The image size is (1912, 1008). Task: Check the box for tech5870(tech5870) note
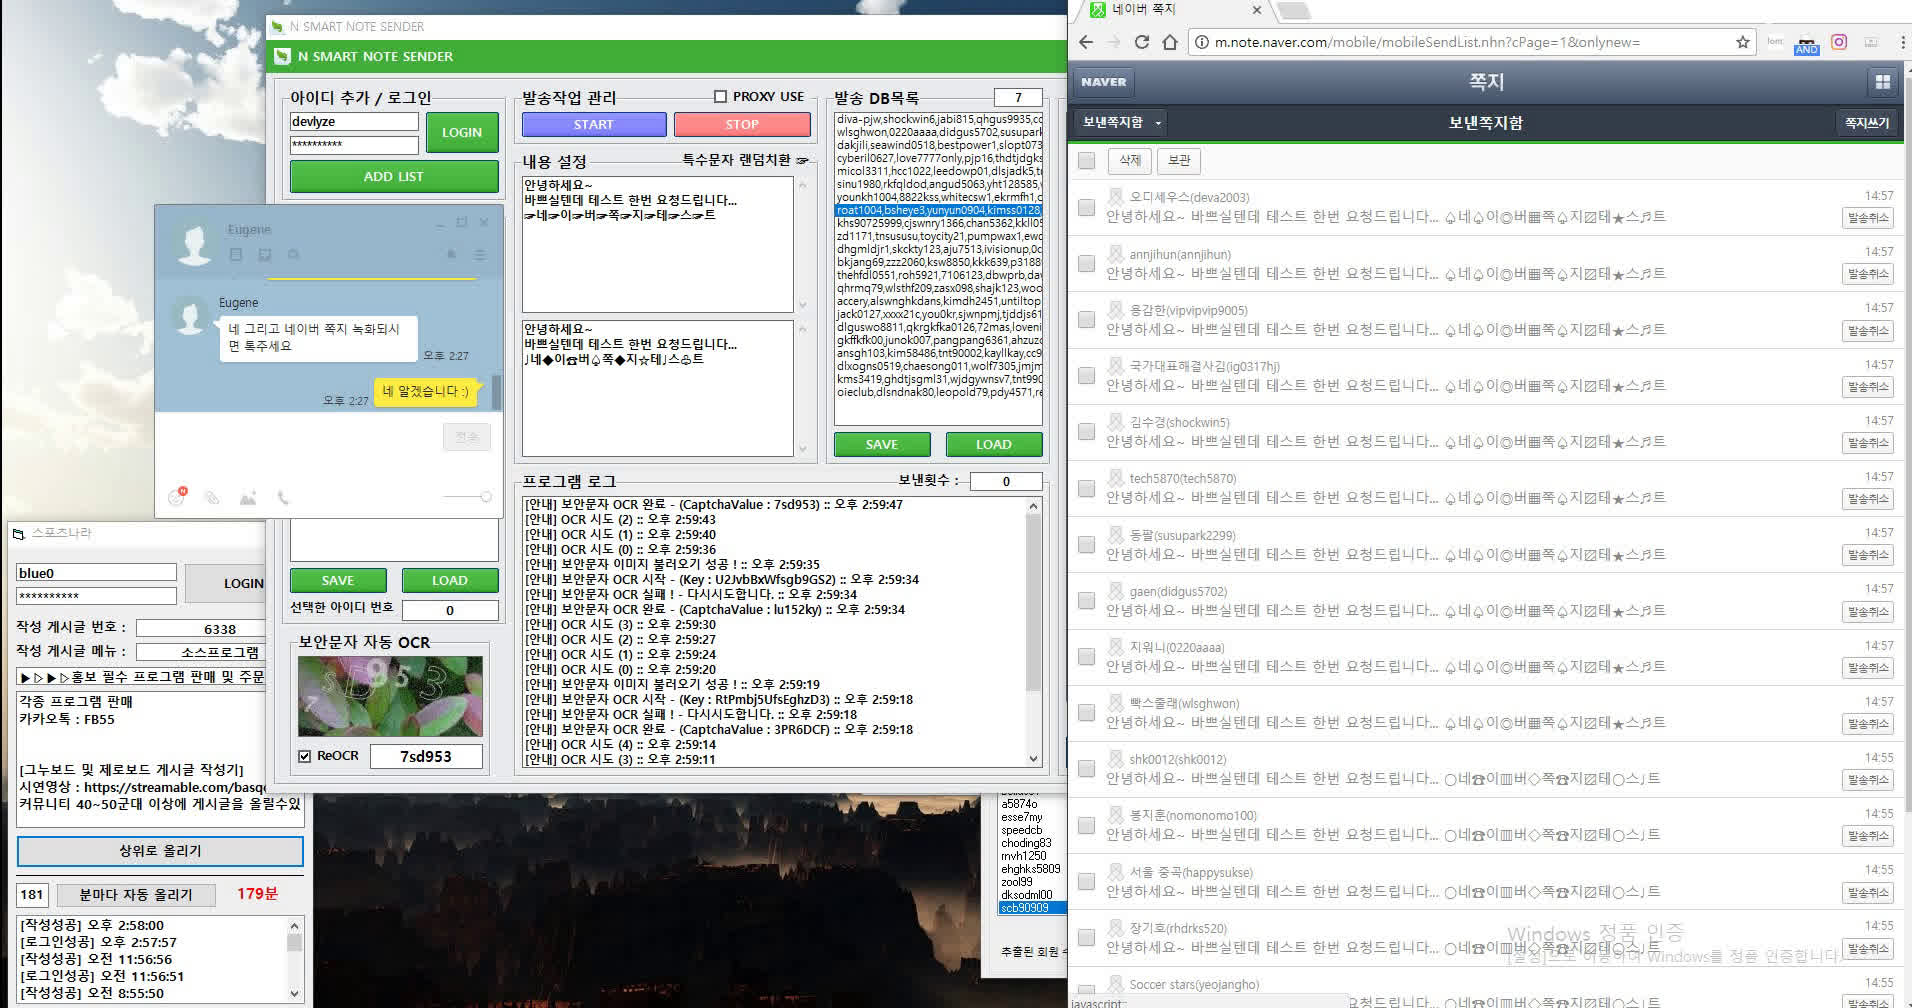(x=1087, y=488)
